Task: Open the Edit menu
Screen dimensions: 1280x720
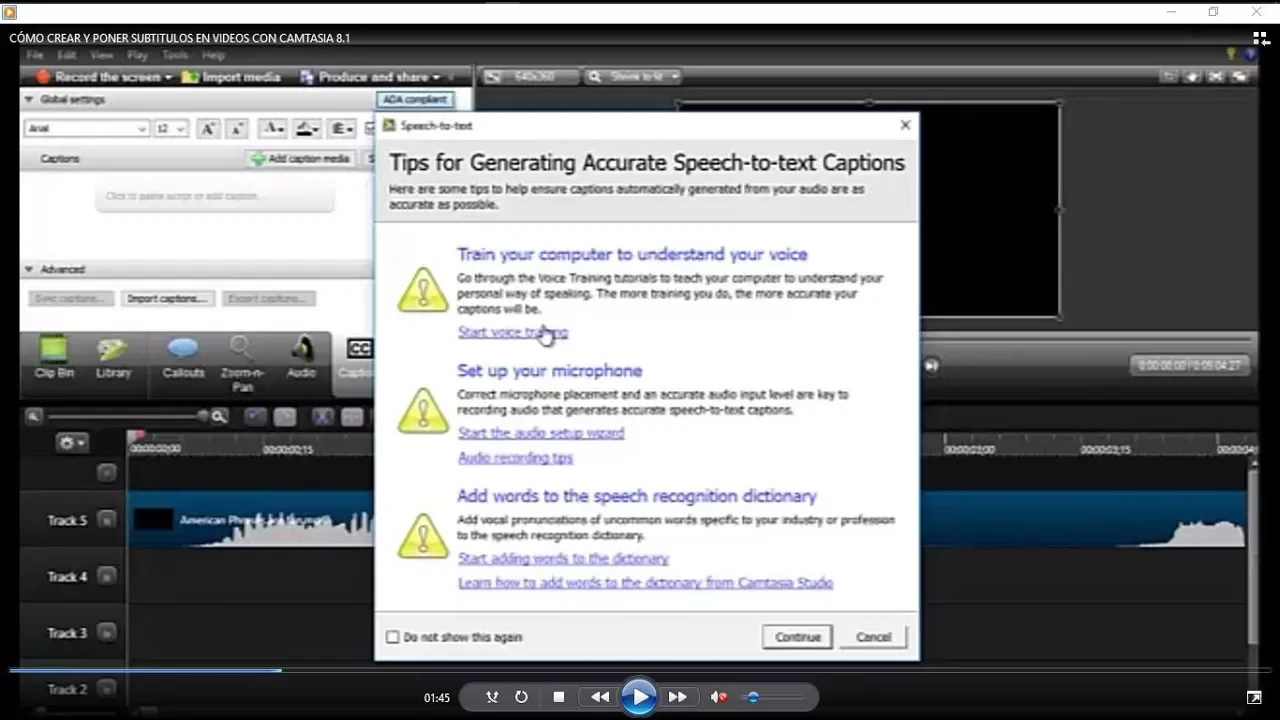Action: (x=67, y=56)
